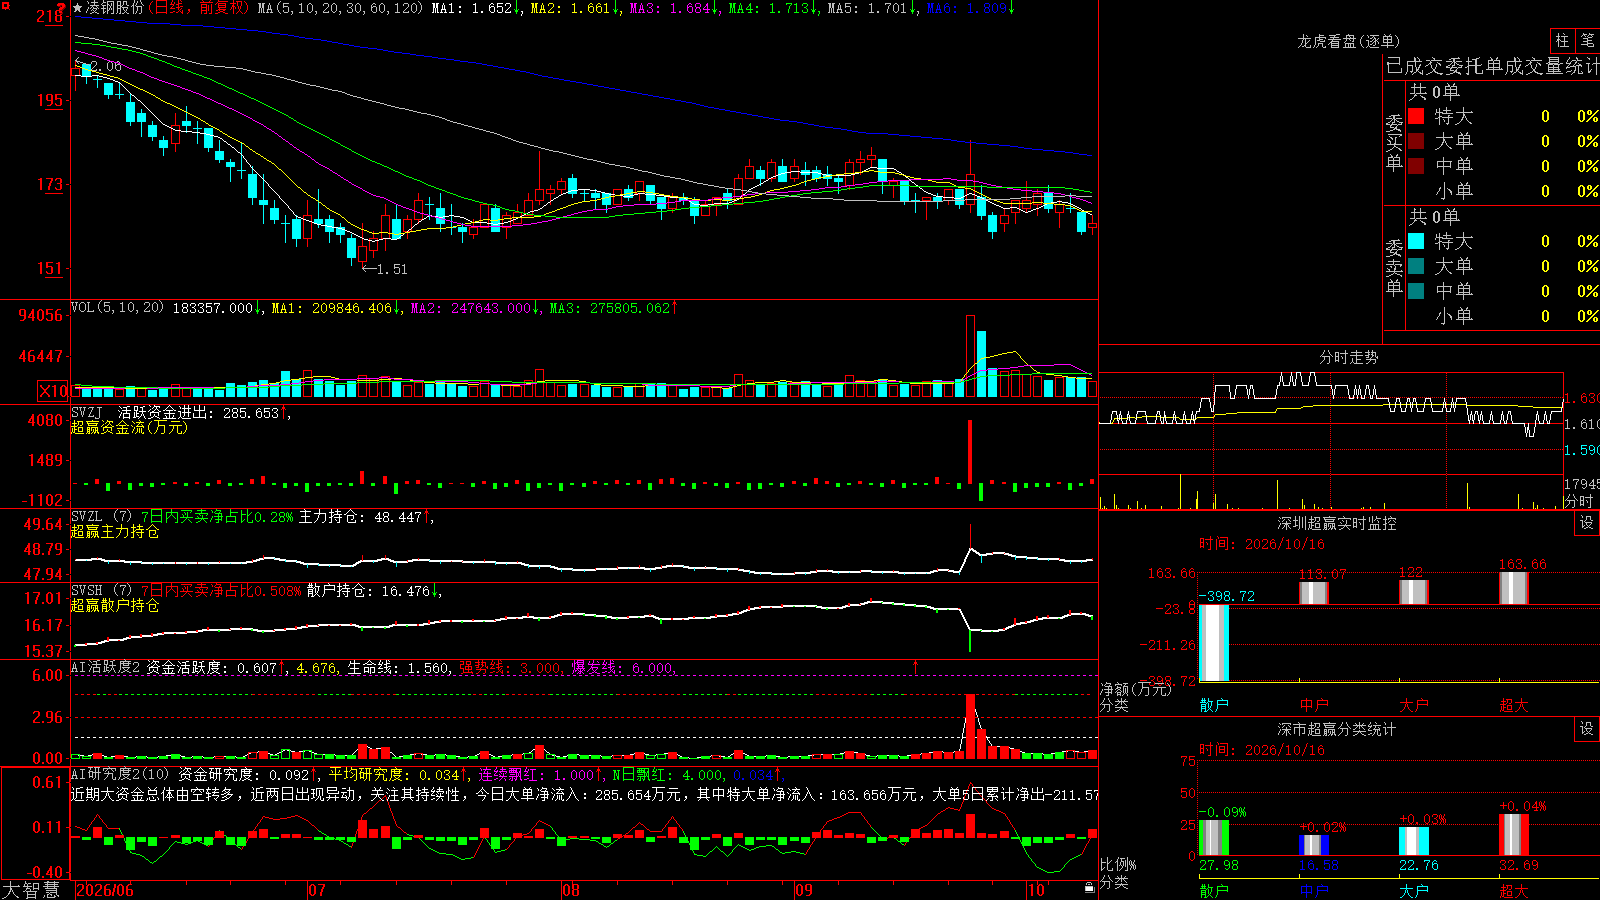Click the X10 volume scale marker
This screenshot has width=1600, height=900.
(x=53, y=391)
